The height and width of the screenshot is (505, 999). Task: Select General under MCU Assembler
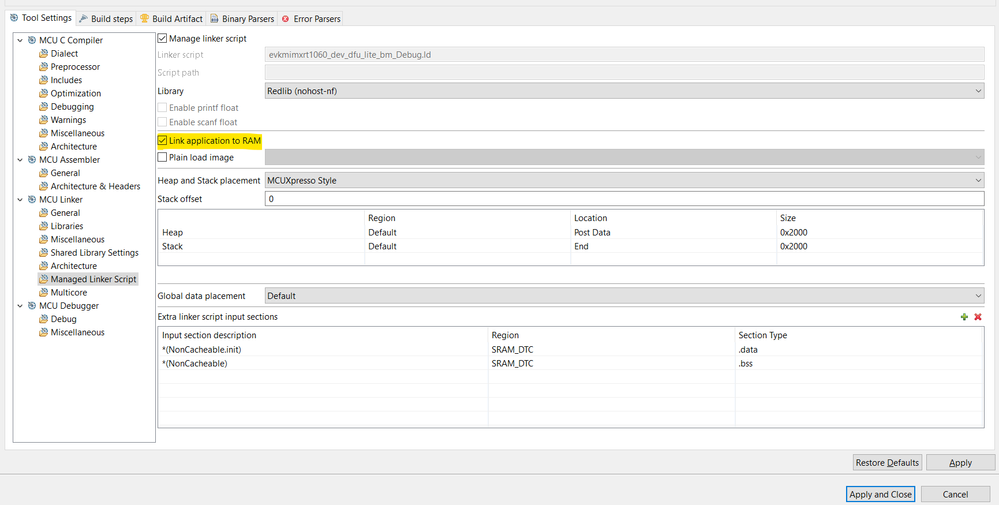[65, 173]
